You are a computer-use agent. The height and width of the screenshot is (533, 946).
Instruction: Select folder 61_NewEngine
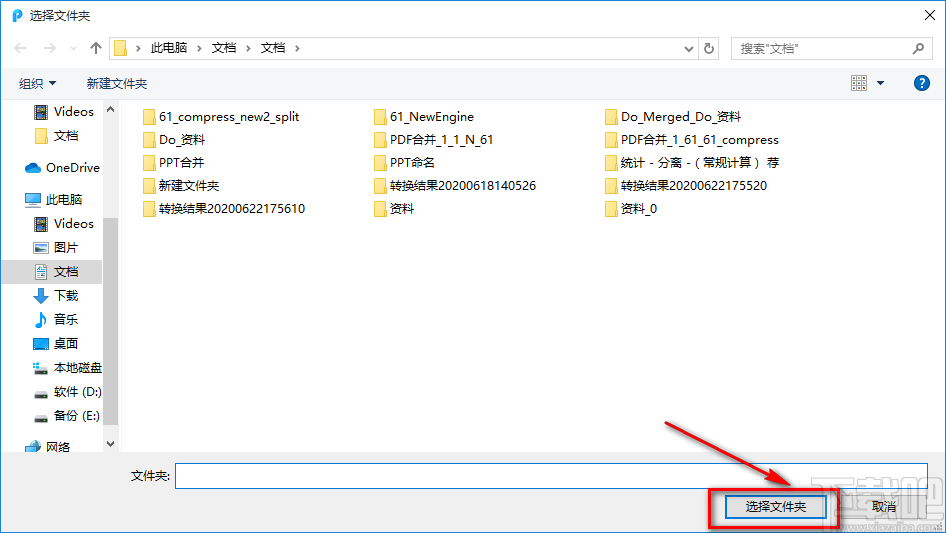pos(424,116)
